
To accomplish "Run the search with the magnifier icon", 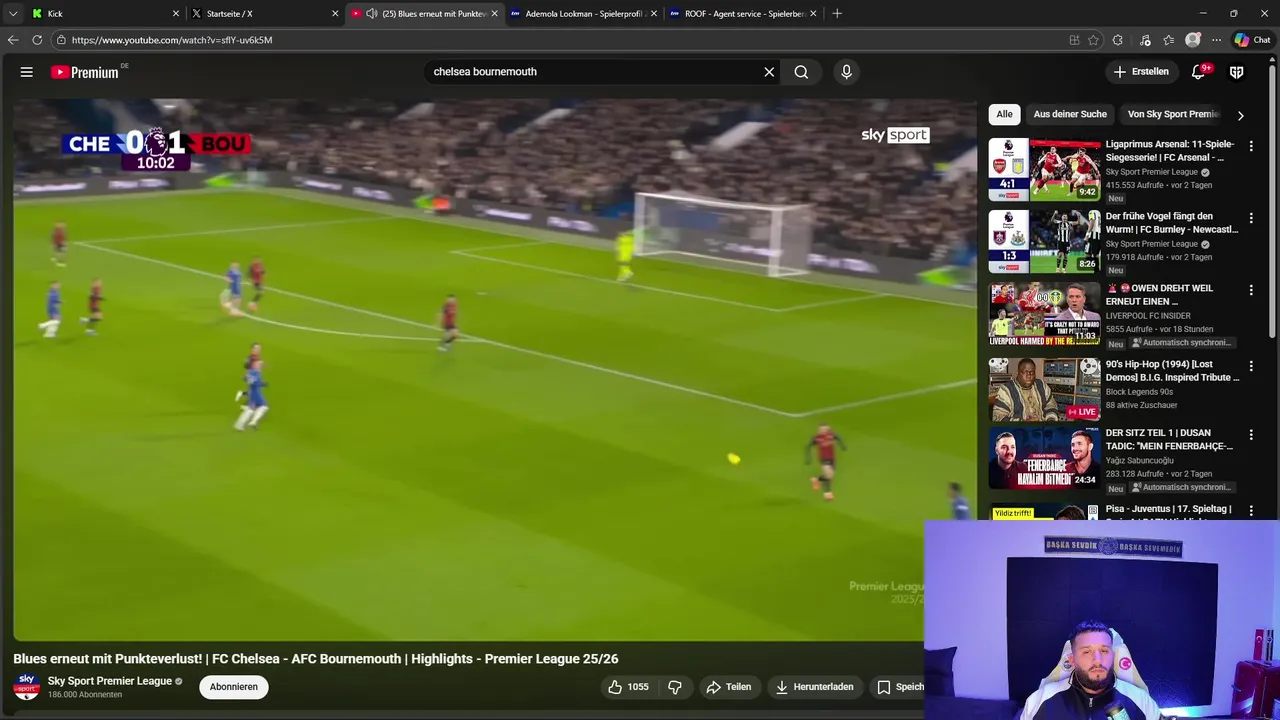I will (801, 72).
